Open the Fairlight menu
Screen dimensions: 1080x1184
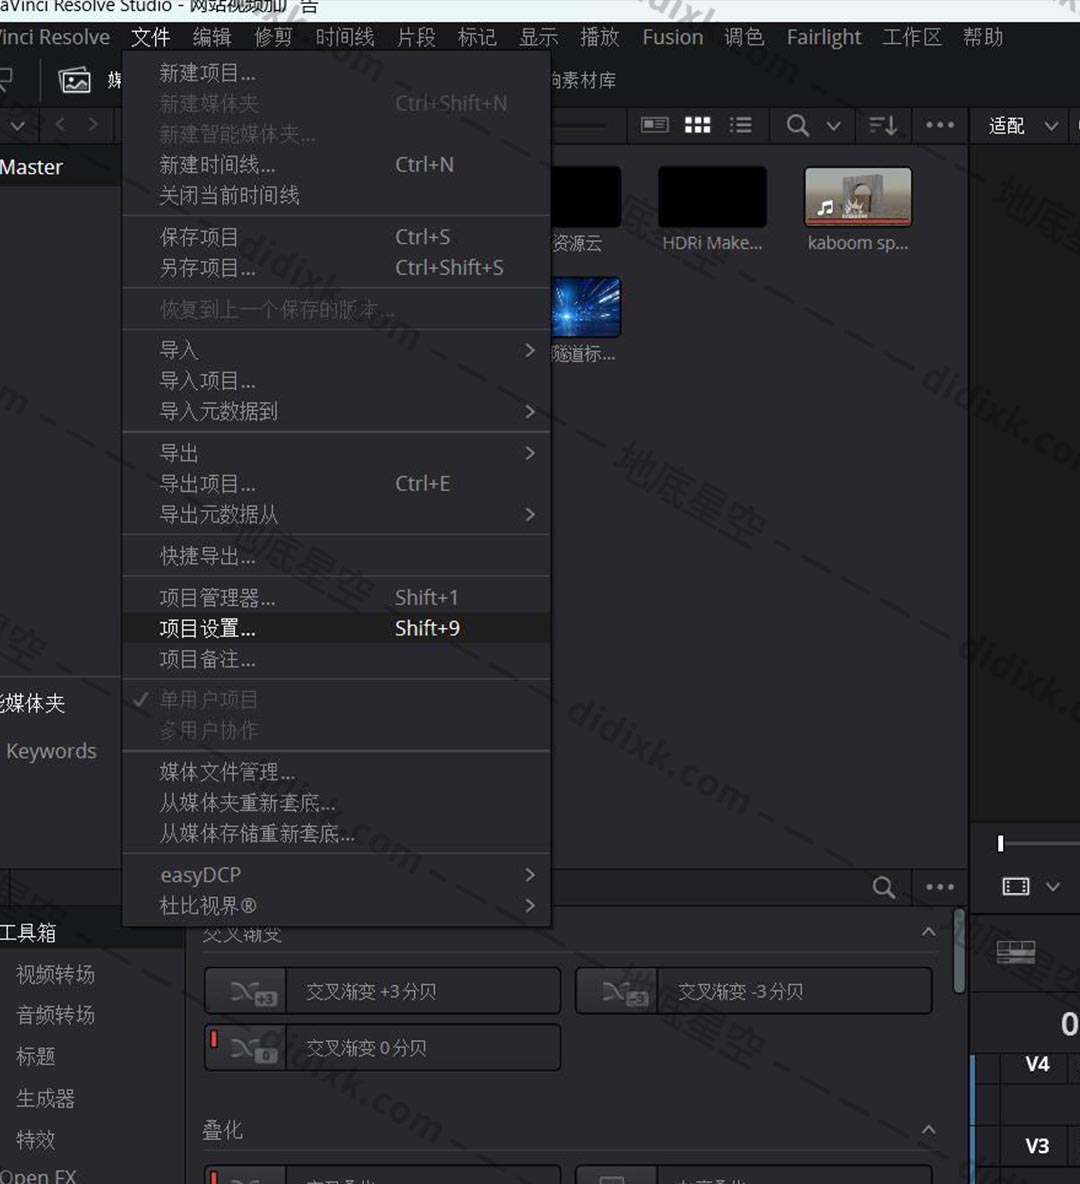(x=824, y=37)
